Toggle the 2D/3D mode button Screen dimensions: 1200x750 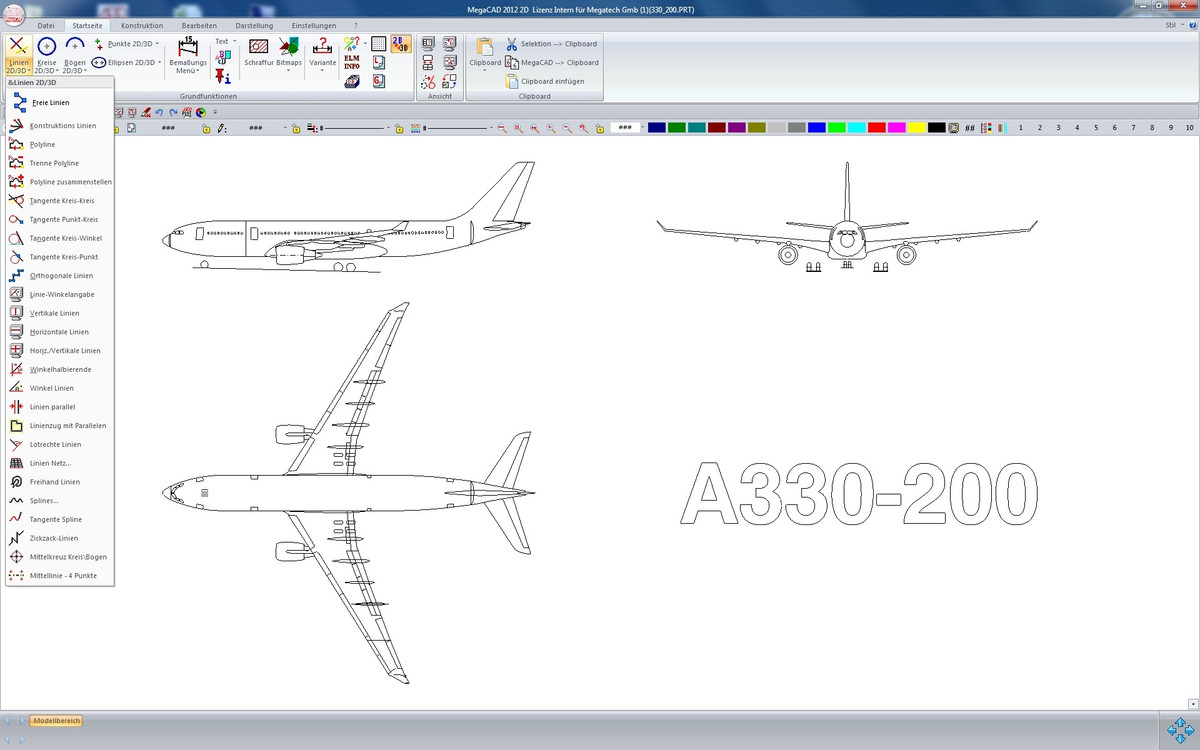(x=399, y=43)
